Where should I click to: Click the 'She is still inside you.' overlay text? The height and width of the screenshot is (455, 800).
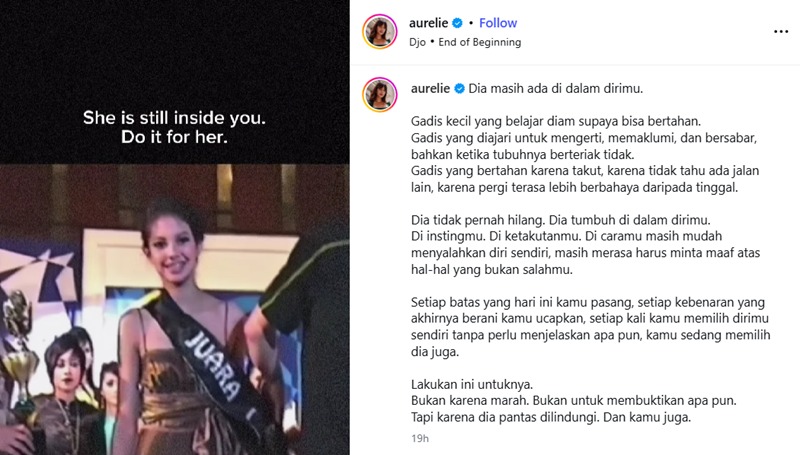[x=174, y=118]
